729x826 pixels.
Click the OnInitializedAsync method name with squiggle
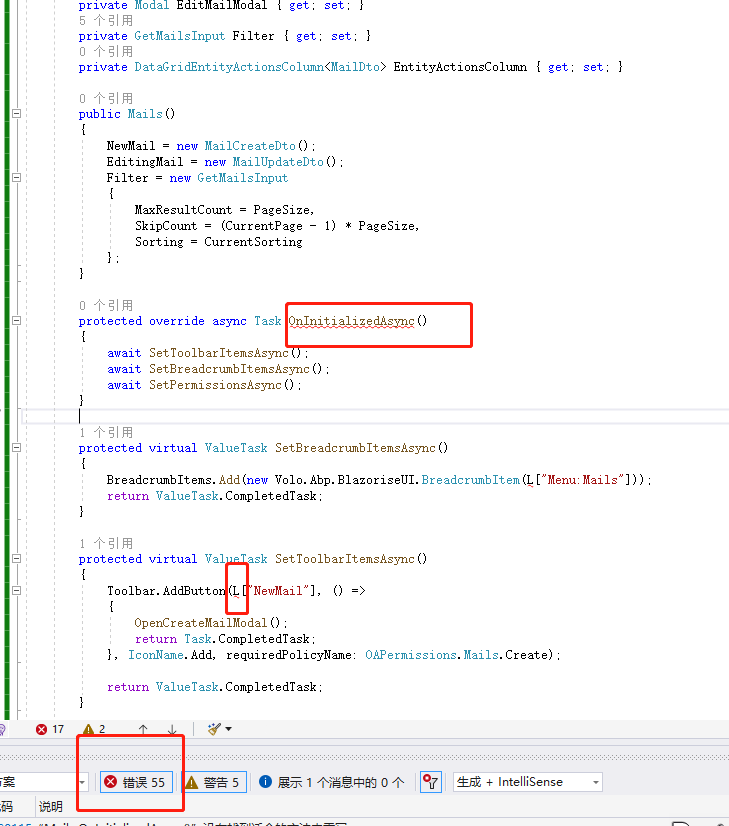tap(351, 321)
